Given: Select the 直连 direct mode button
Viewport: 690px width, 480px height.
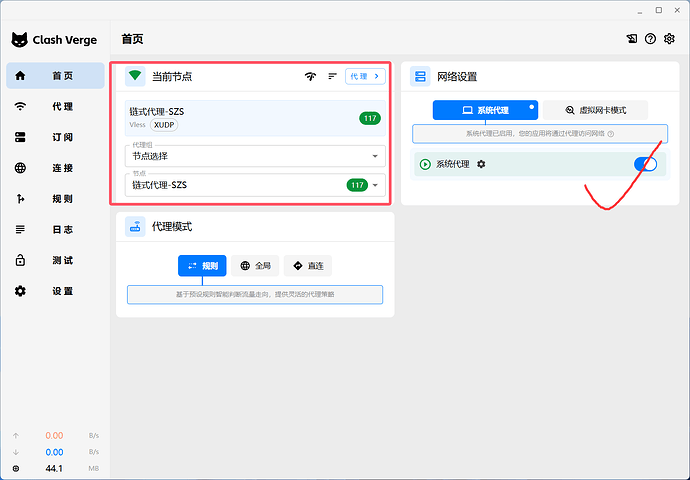Looking at the screenshot, I should (x=308, y=266).
